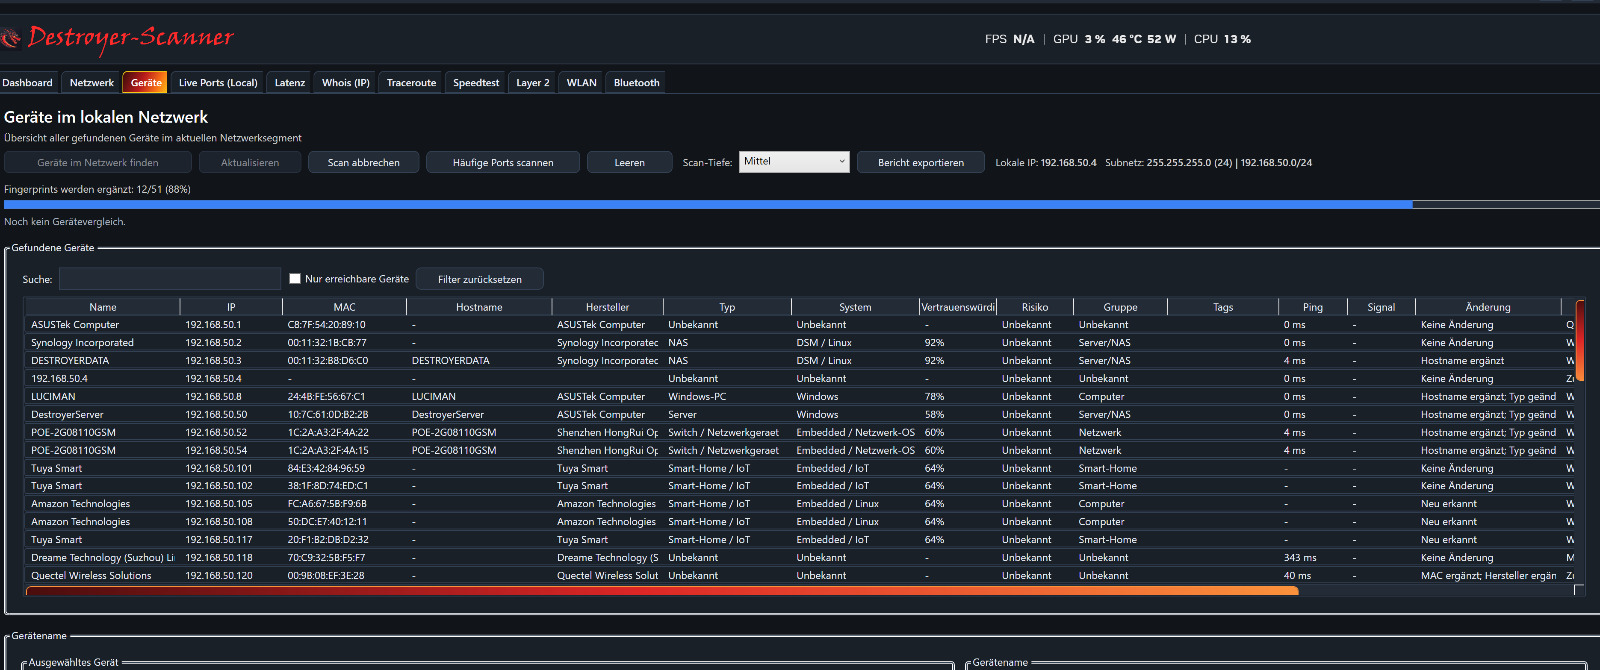Sort by the Gruppe column header
The width and height of the screenshot is (1600, 670).
1120,307
